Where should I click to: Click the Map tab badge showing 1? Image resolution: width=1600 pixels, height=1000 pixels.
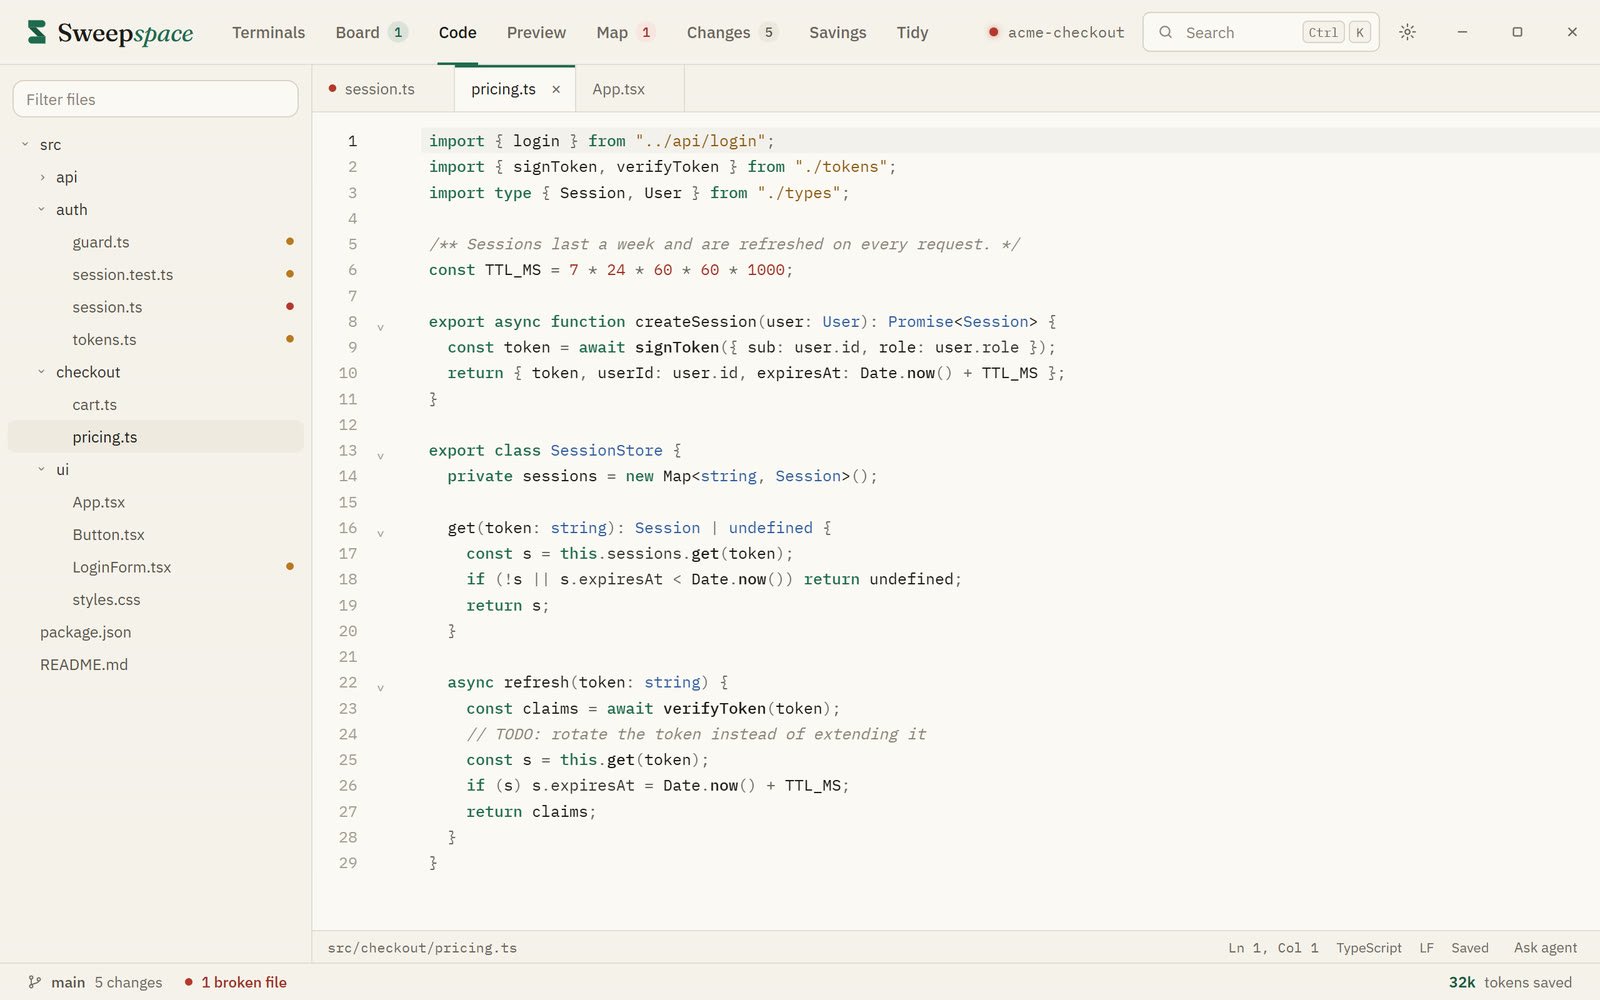646,32
